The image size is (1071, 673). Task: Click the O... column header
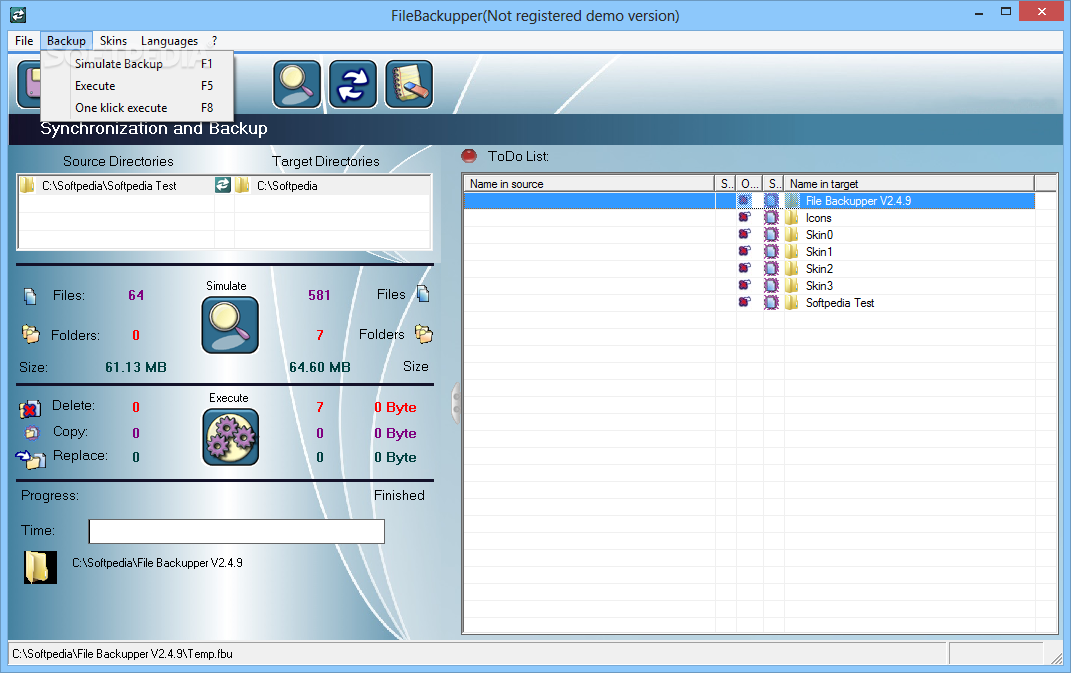point(749,184)
